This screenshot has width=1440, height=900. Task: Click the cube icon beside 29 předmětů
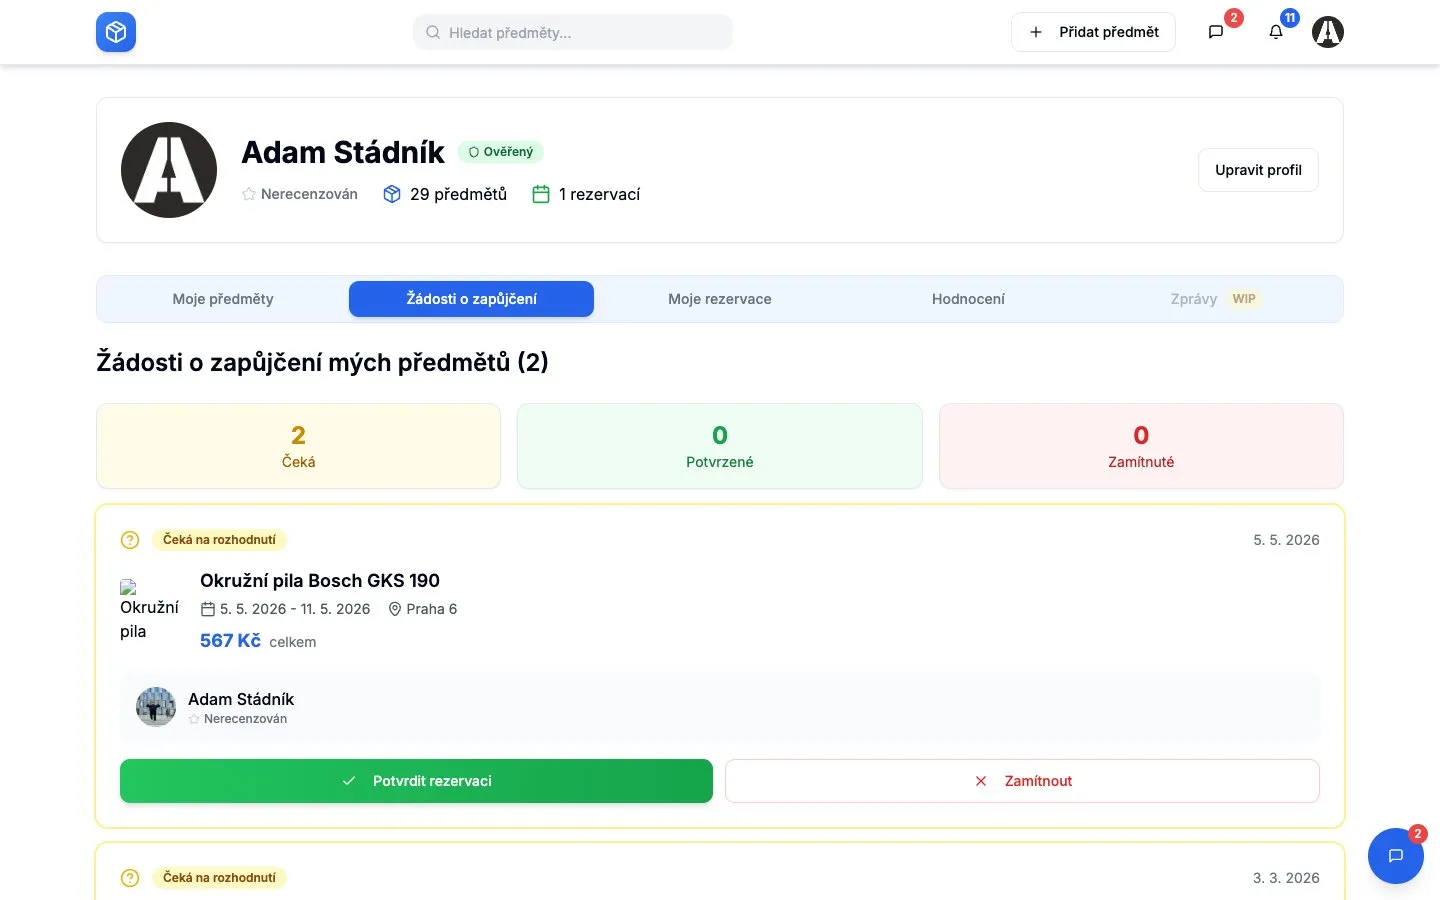point(392,194)
